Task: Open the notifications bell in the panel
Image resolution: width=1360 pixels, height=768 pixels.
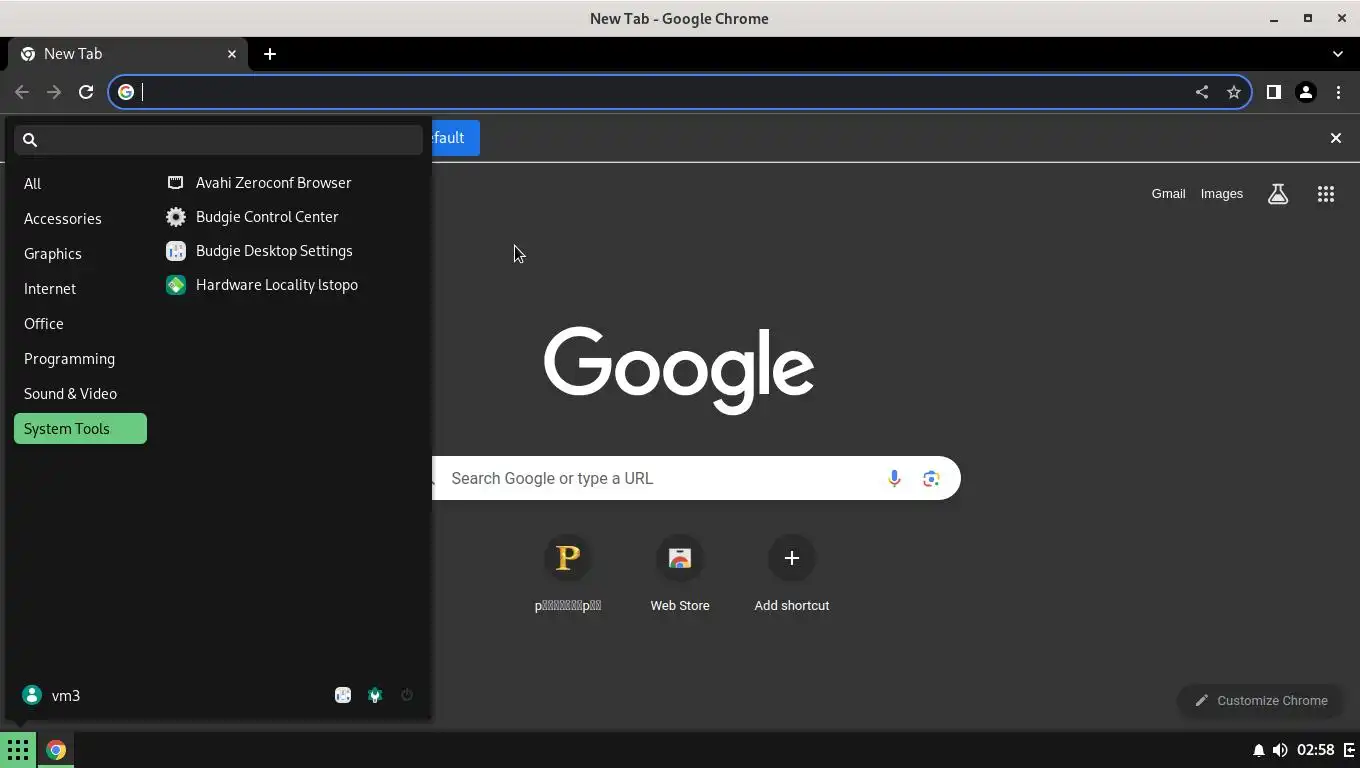Action: click(1258, 750)
